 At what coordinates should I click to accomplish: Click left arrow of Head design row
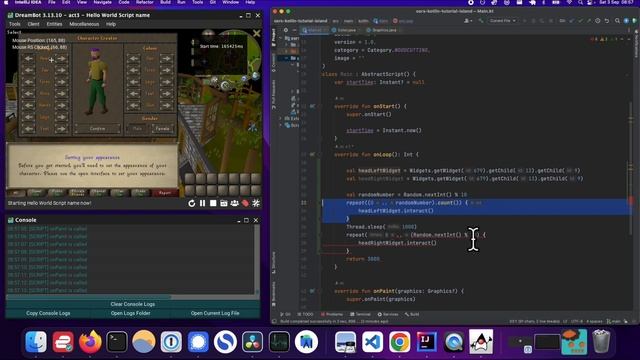point(28,59)
